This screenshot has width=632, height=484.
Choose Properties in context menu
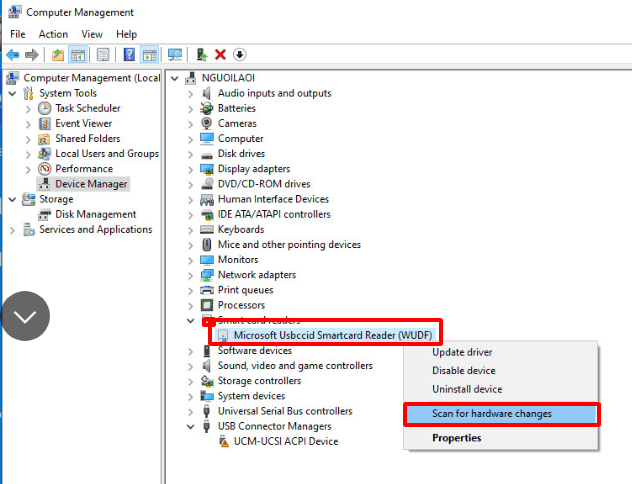[x=457, y=438]
